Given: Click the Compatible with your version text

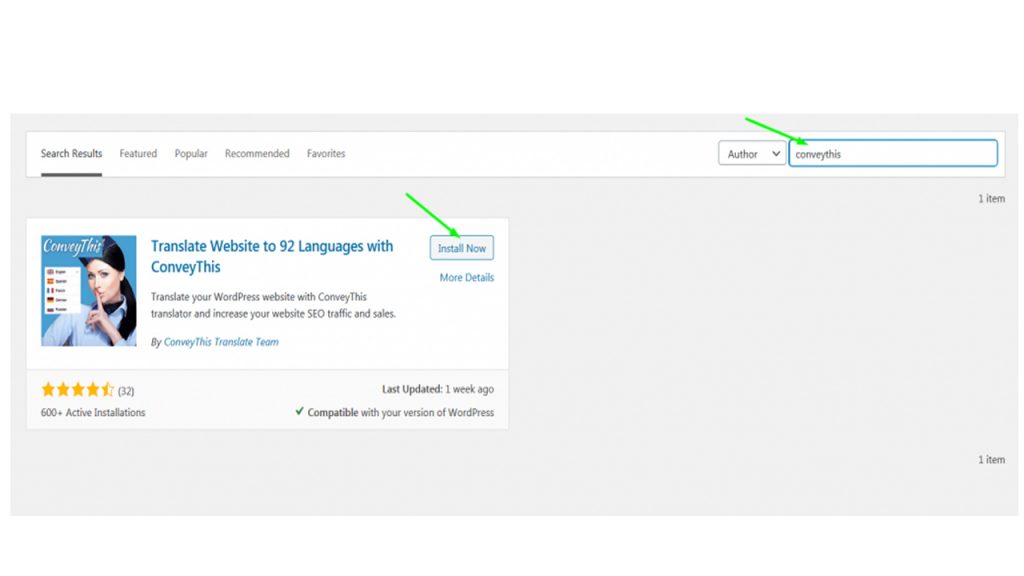Looking at the screenshot, I should coord(400,413).
